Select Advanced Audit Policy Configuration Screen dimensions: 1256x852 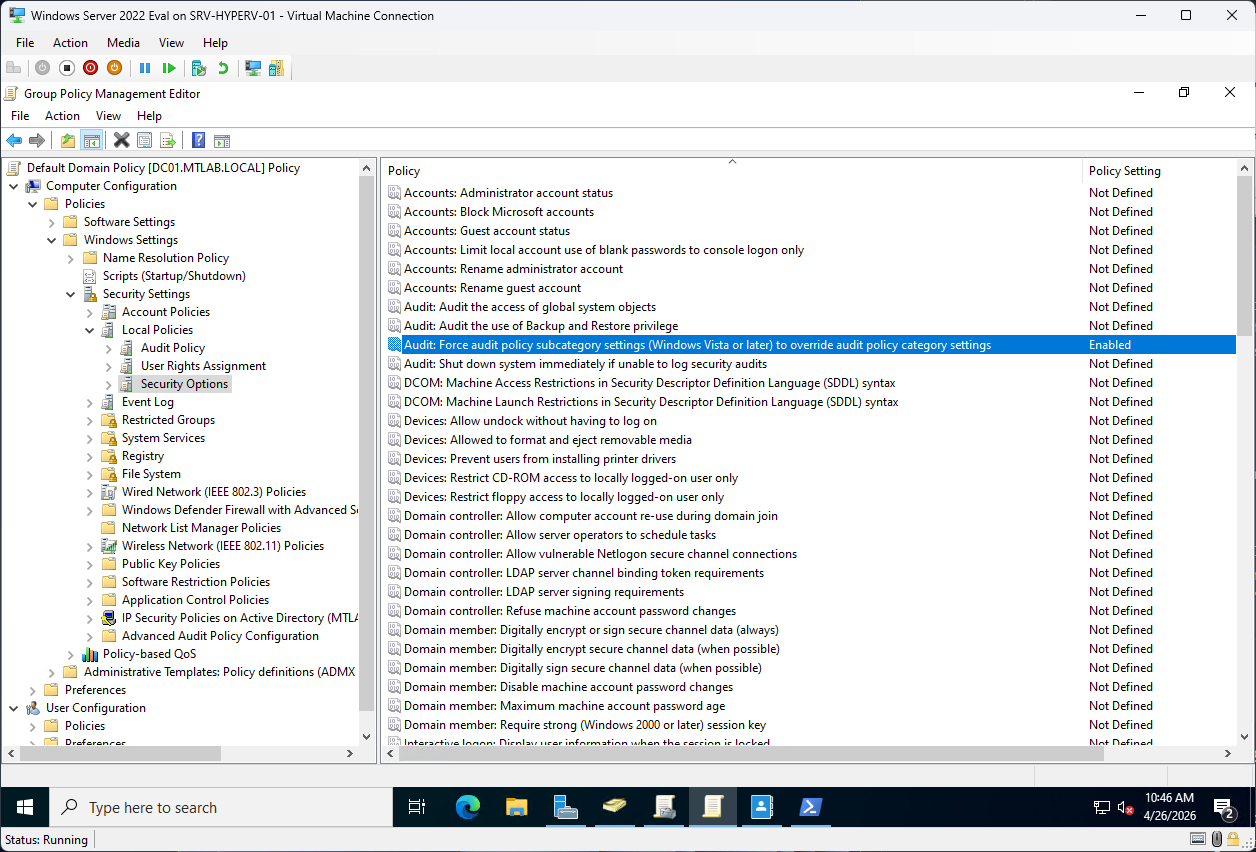(x=220, y=636)
